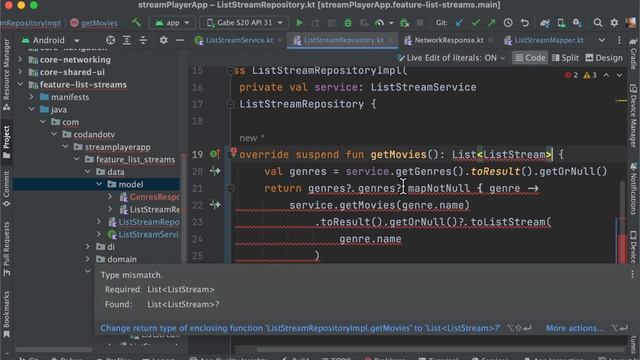
Task: Expand the domain folder
Action: (88, 259)
